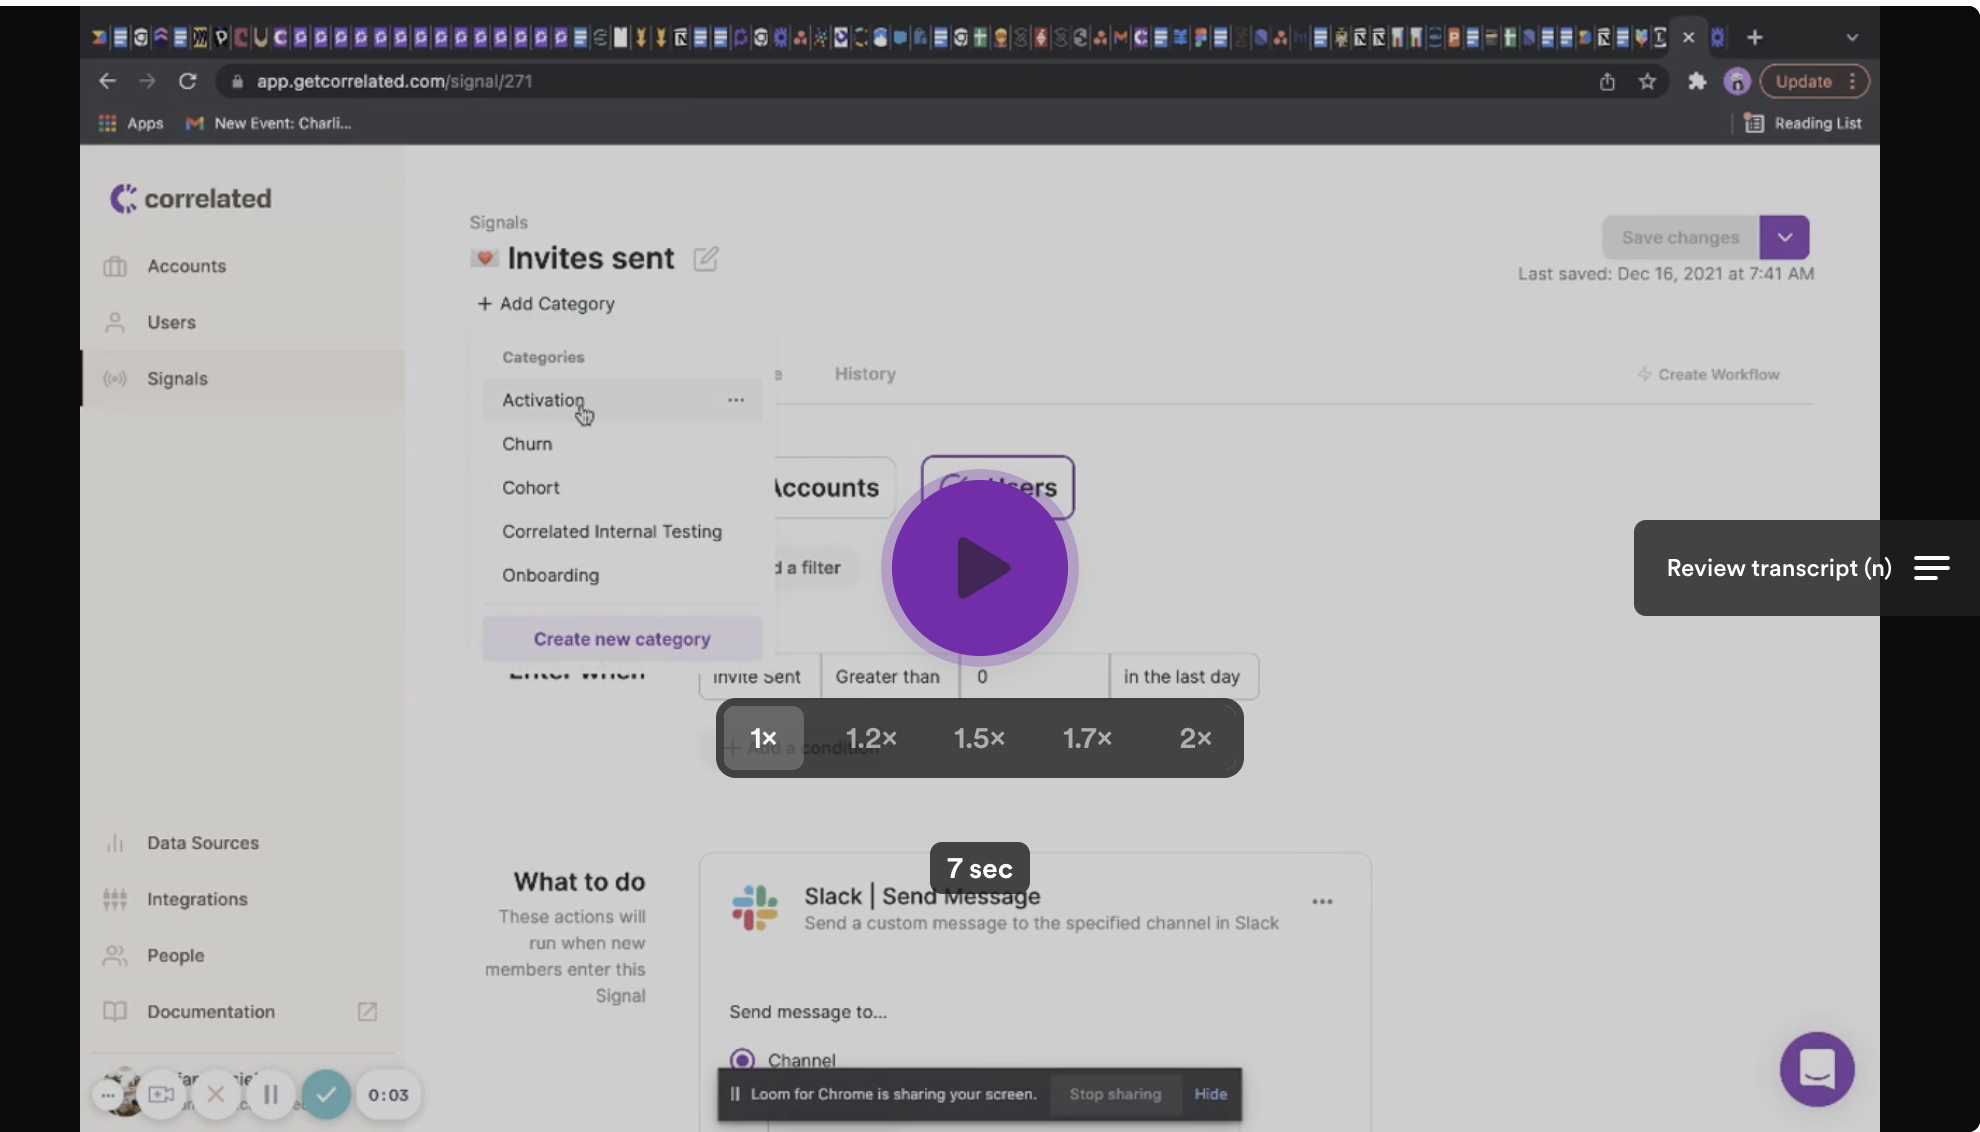Open the Slack Send Message three-dot menu
Image resolution: width=1980 pixels, height=1132 pixels.
pos(1322,902)
